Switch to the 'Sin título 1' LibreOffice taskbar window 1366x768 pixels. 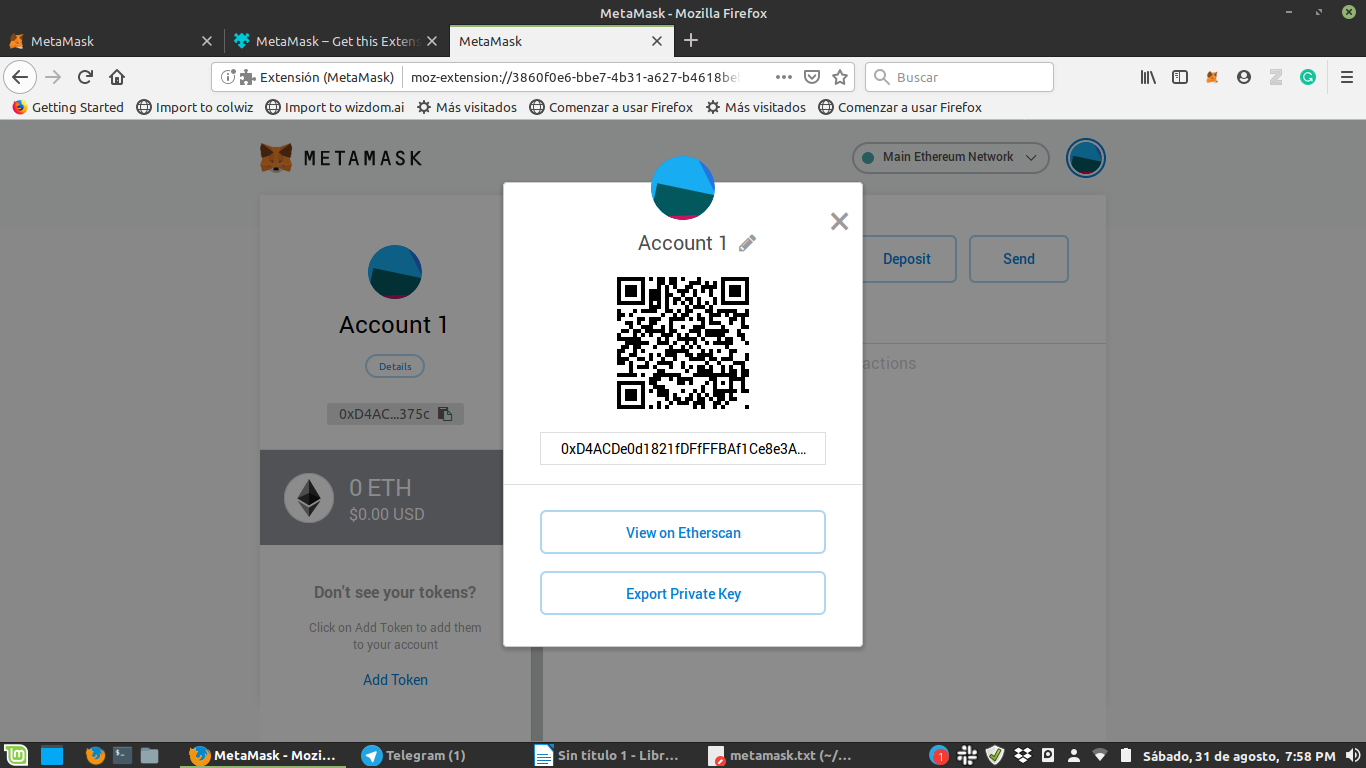(608, 755)
